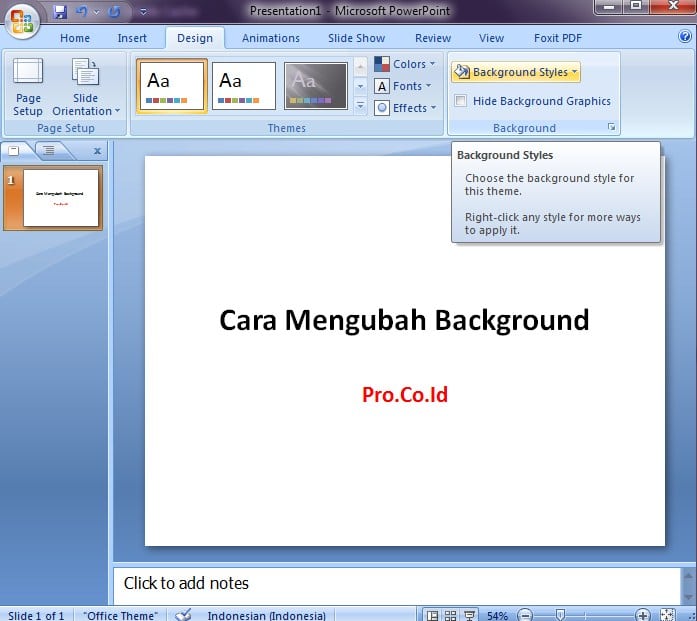Change language 'Indonesian (Indonesia)' in status bar
Image resolution: width=697 pixels, height=621 pixels.
(x=266, y=615)
